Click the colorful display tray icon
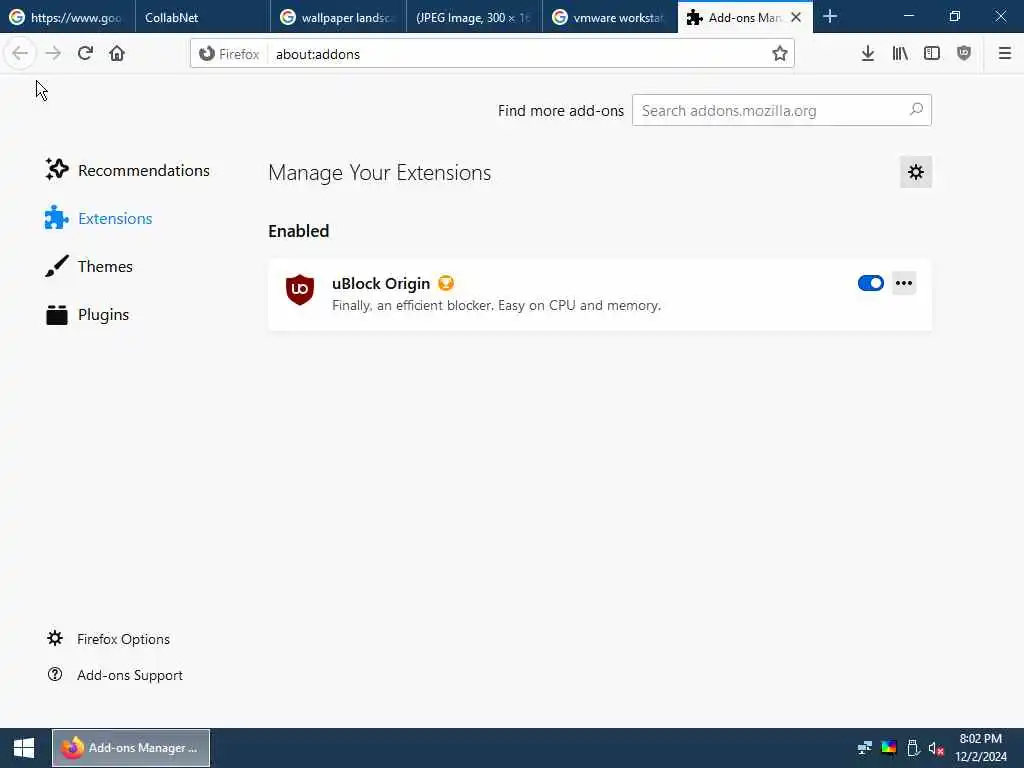Screen dimensions: 1024x768 889,748
